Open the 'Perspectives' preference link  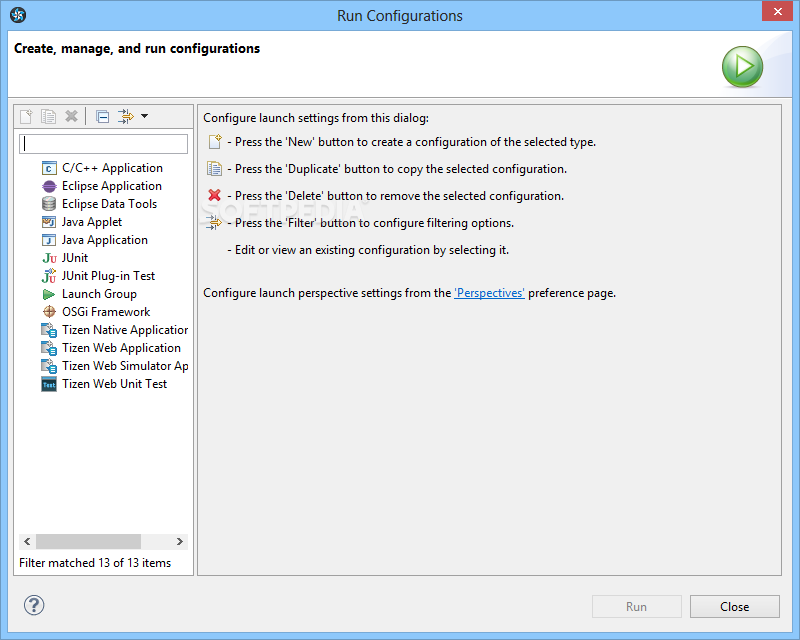click(489, 293)
